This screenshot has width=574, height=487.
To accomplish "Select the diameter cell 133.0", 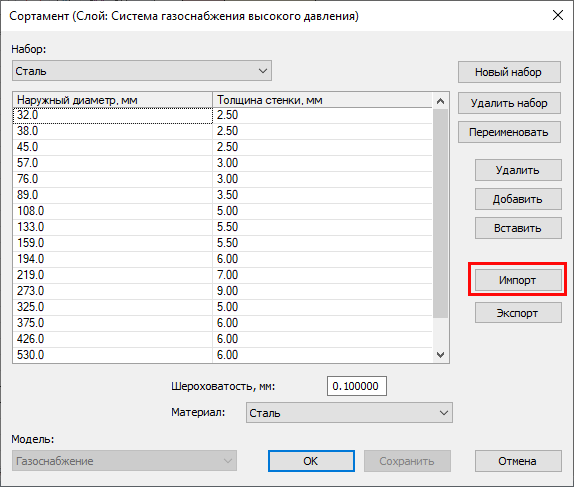I will [x=113, y=227].
